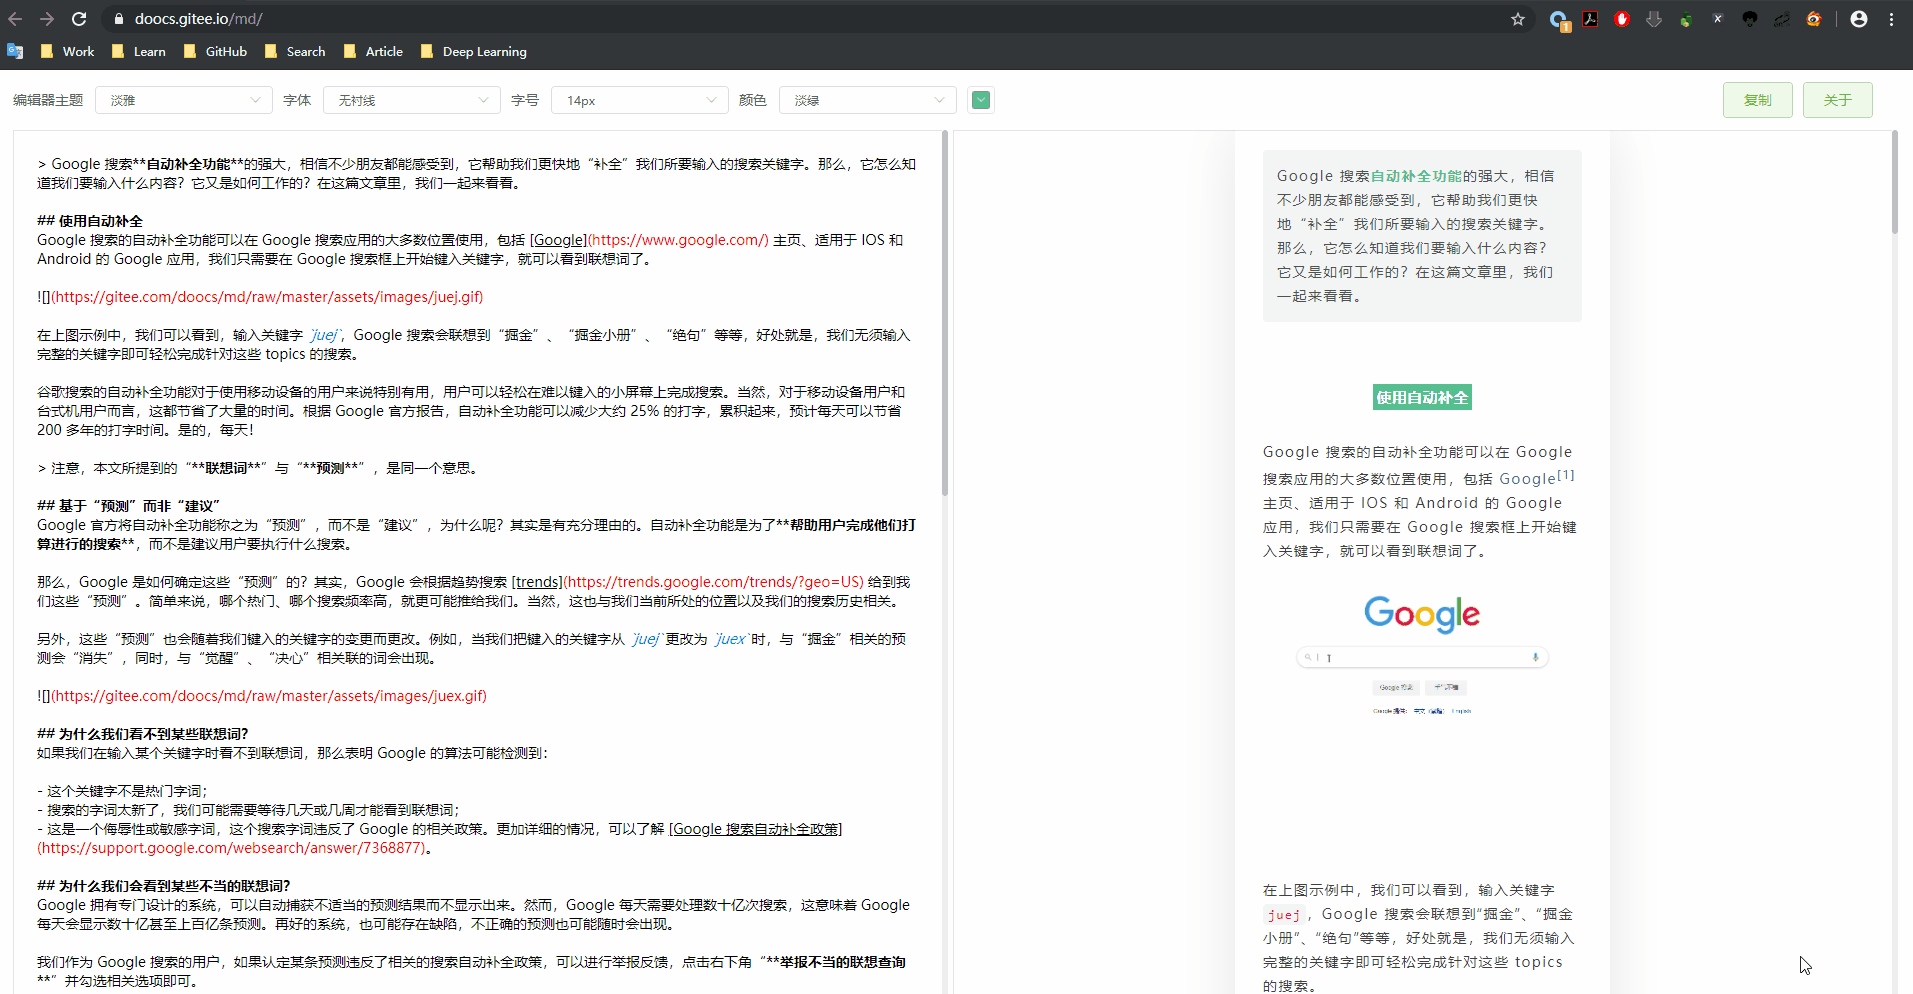Click the green 自动补全功能 text in preview
The image size is (1913, 994).
(x=1416, y=176)
